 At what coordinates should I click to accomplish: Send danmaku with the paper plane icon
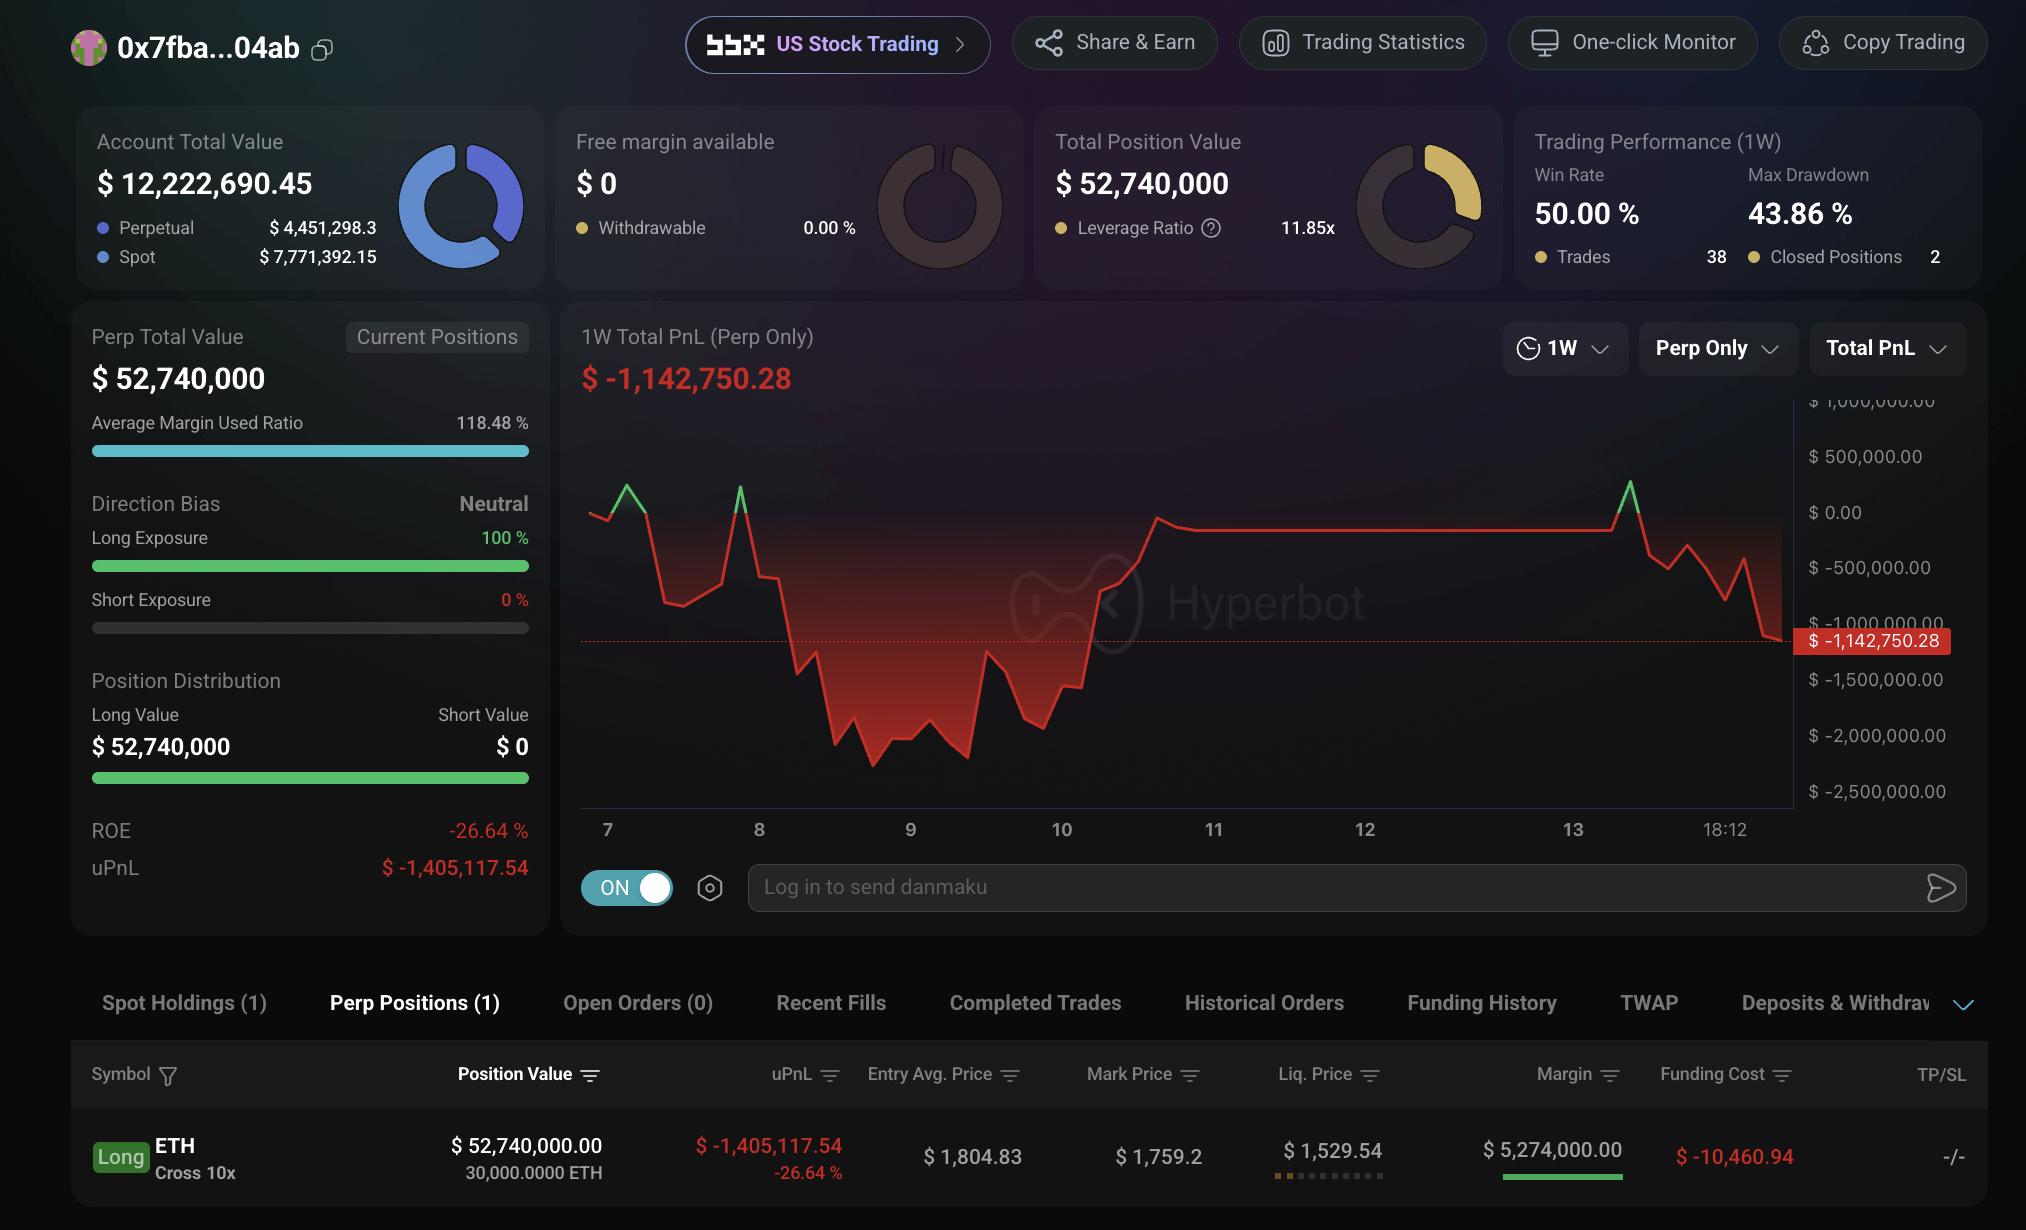click(x=1940, y=888)
